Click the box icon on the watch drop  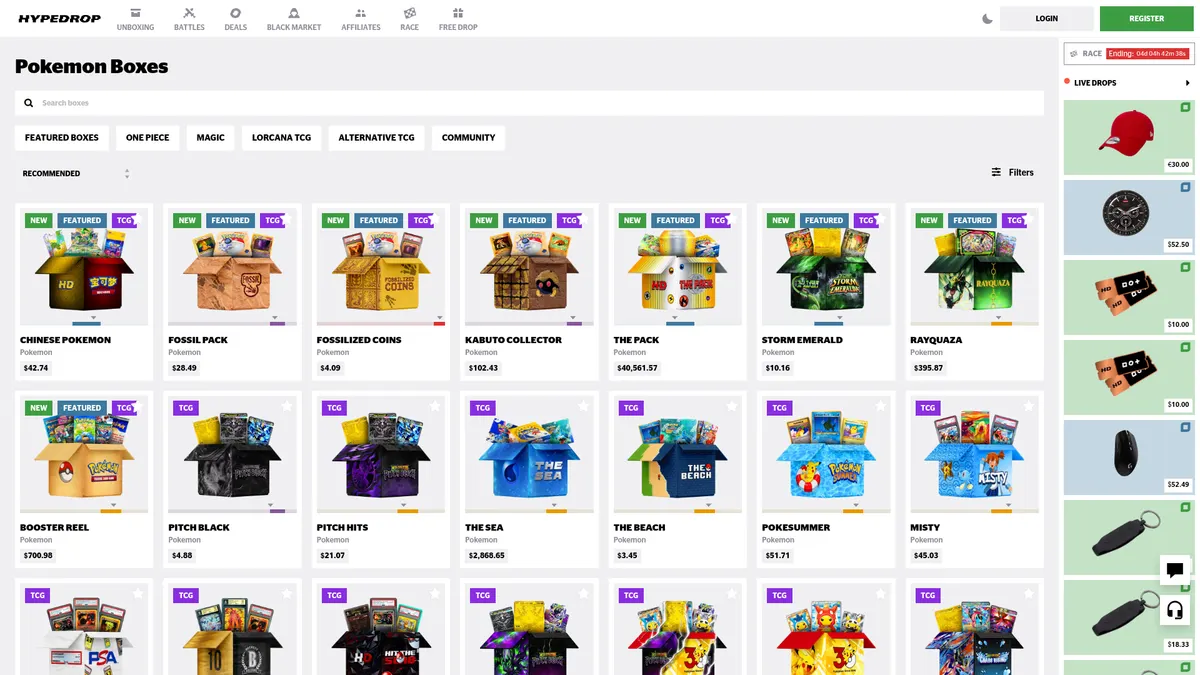1185,187
